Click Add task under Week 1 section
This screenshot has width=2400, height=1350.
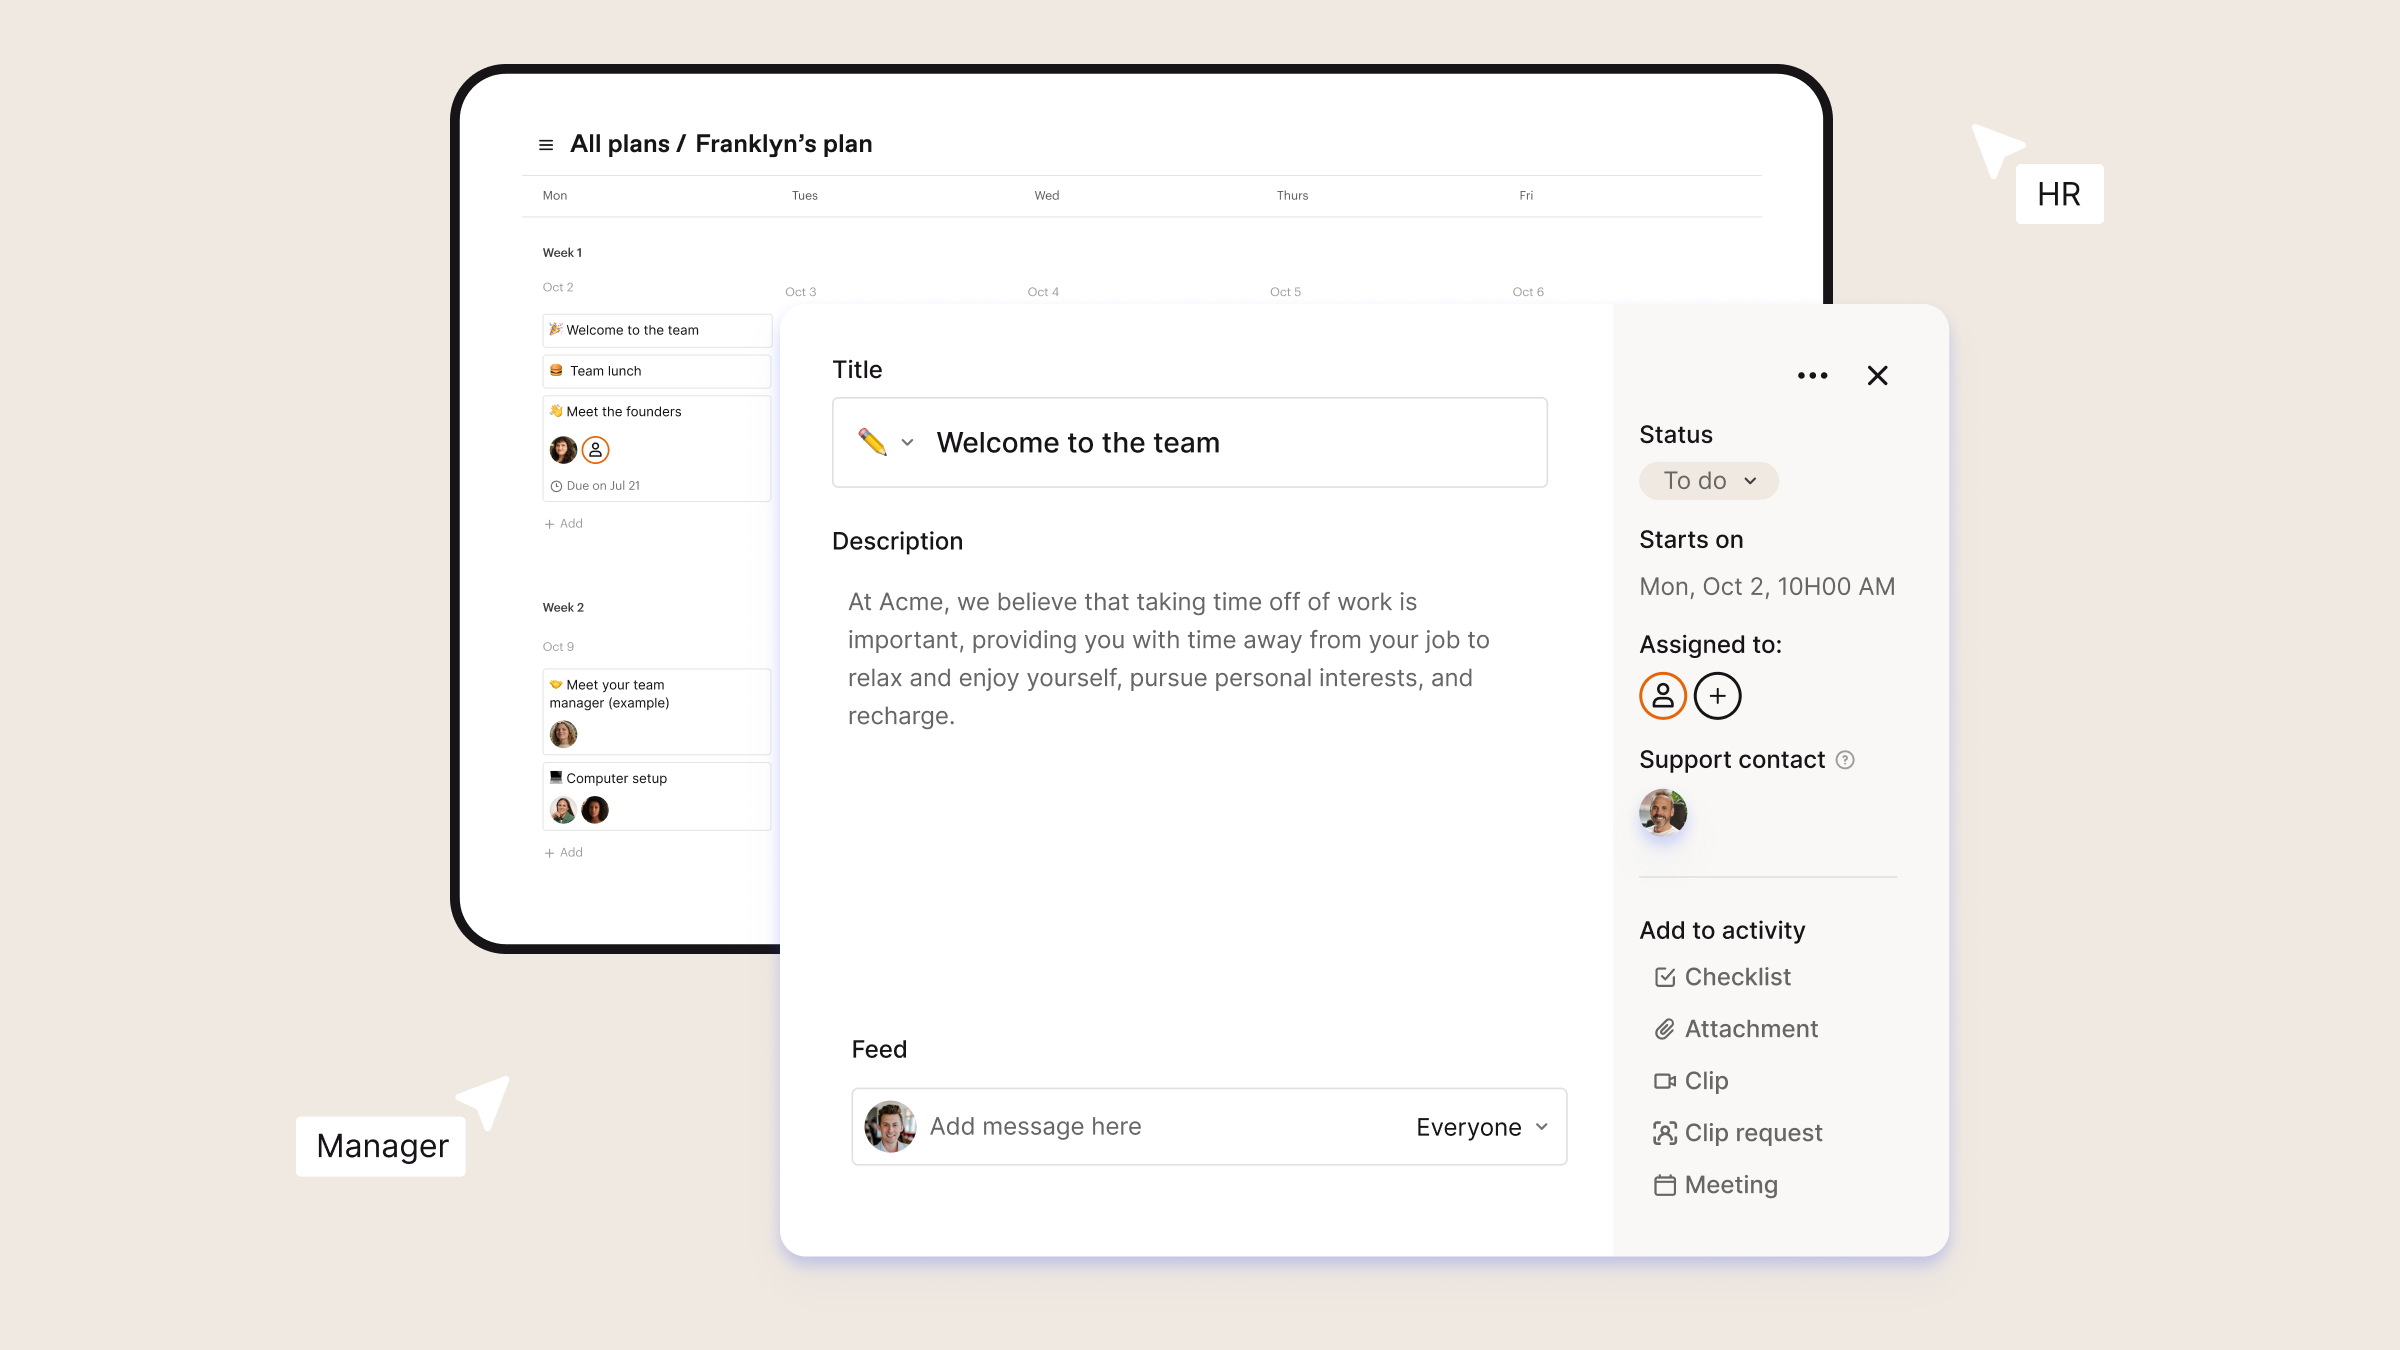tap(564, 523)
